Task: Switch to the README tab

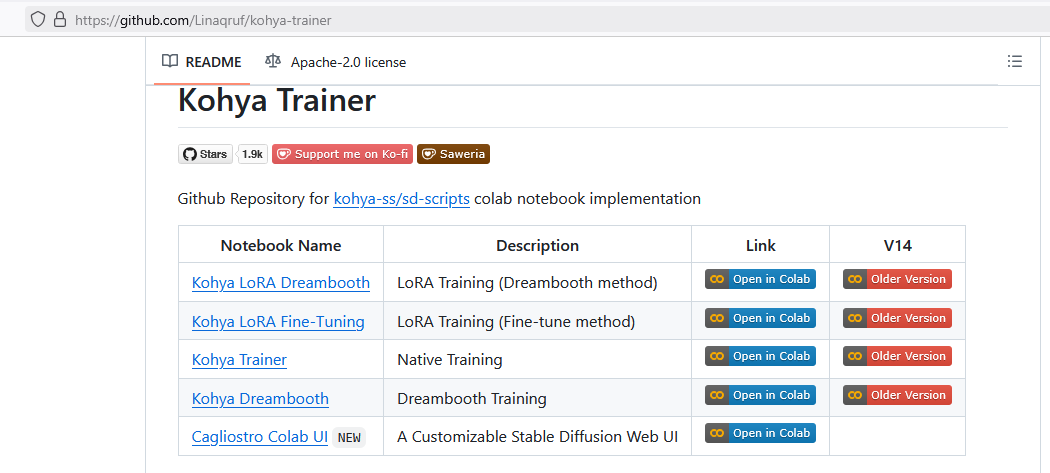Action: pos(202,62)
